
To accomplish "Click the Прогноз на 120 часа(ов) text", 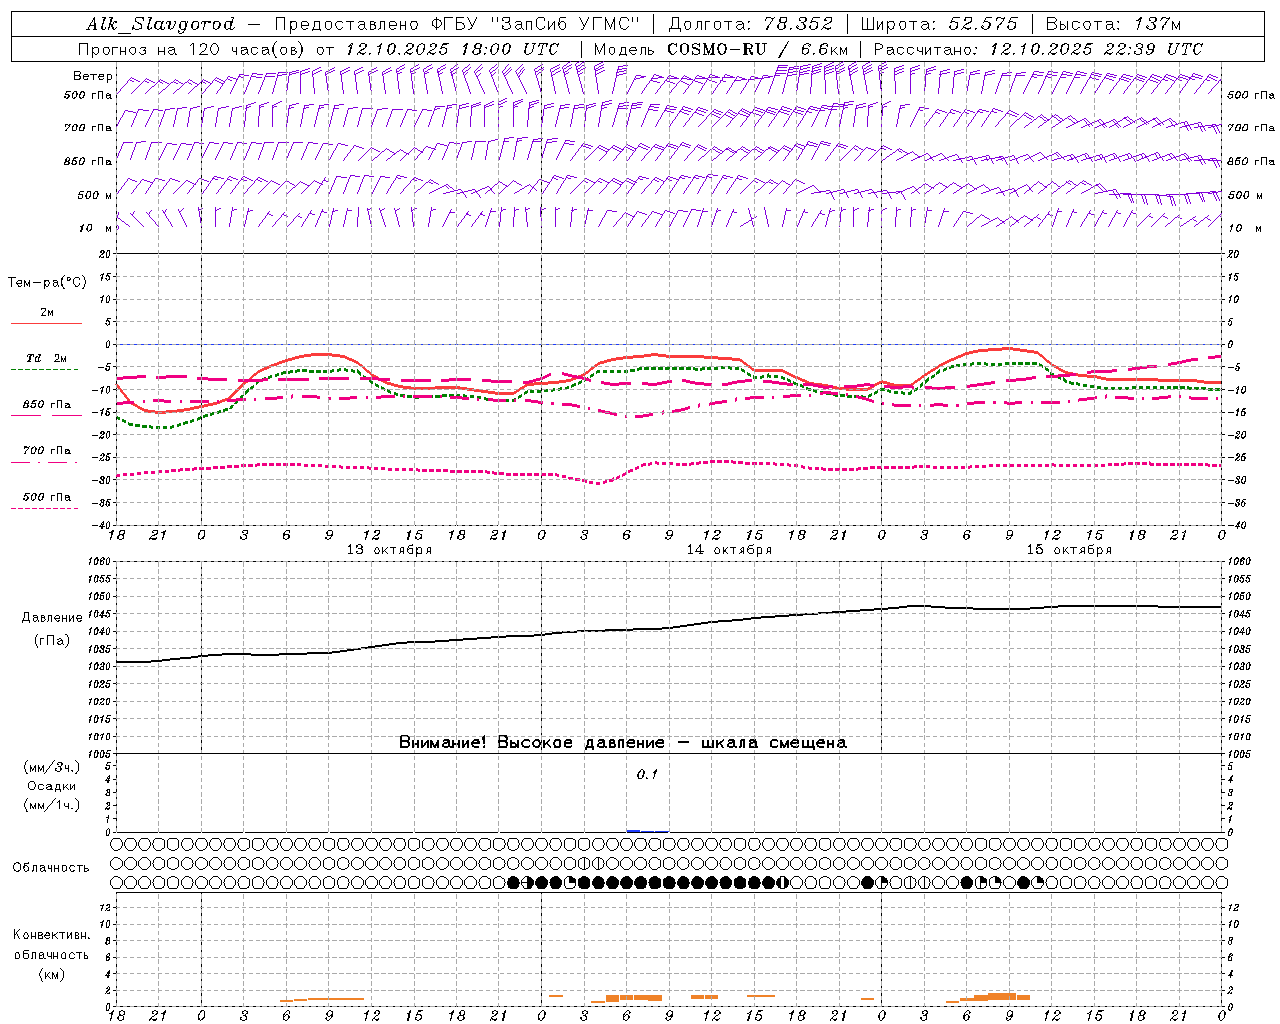I will [x=193, y=49].
